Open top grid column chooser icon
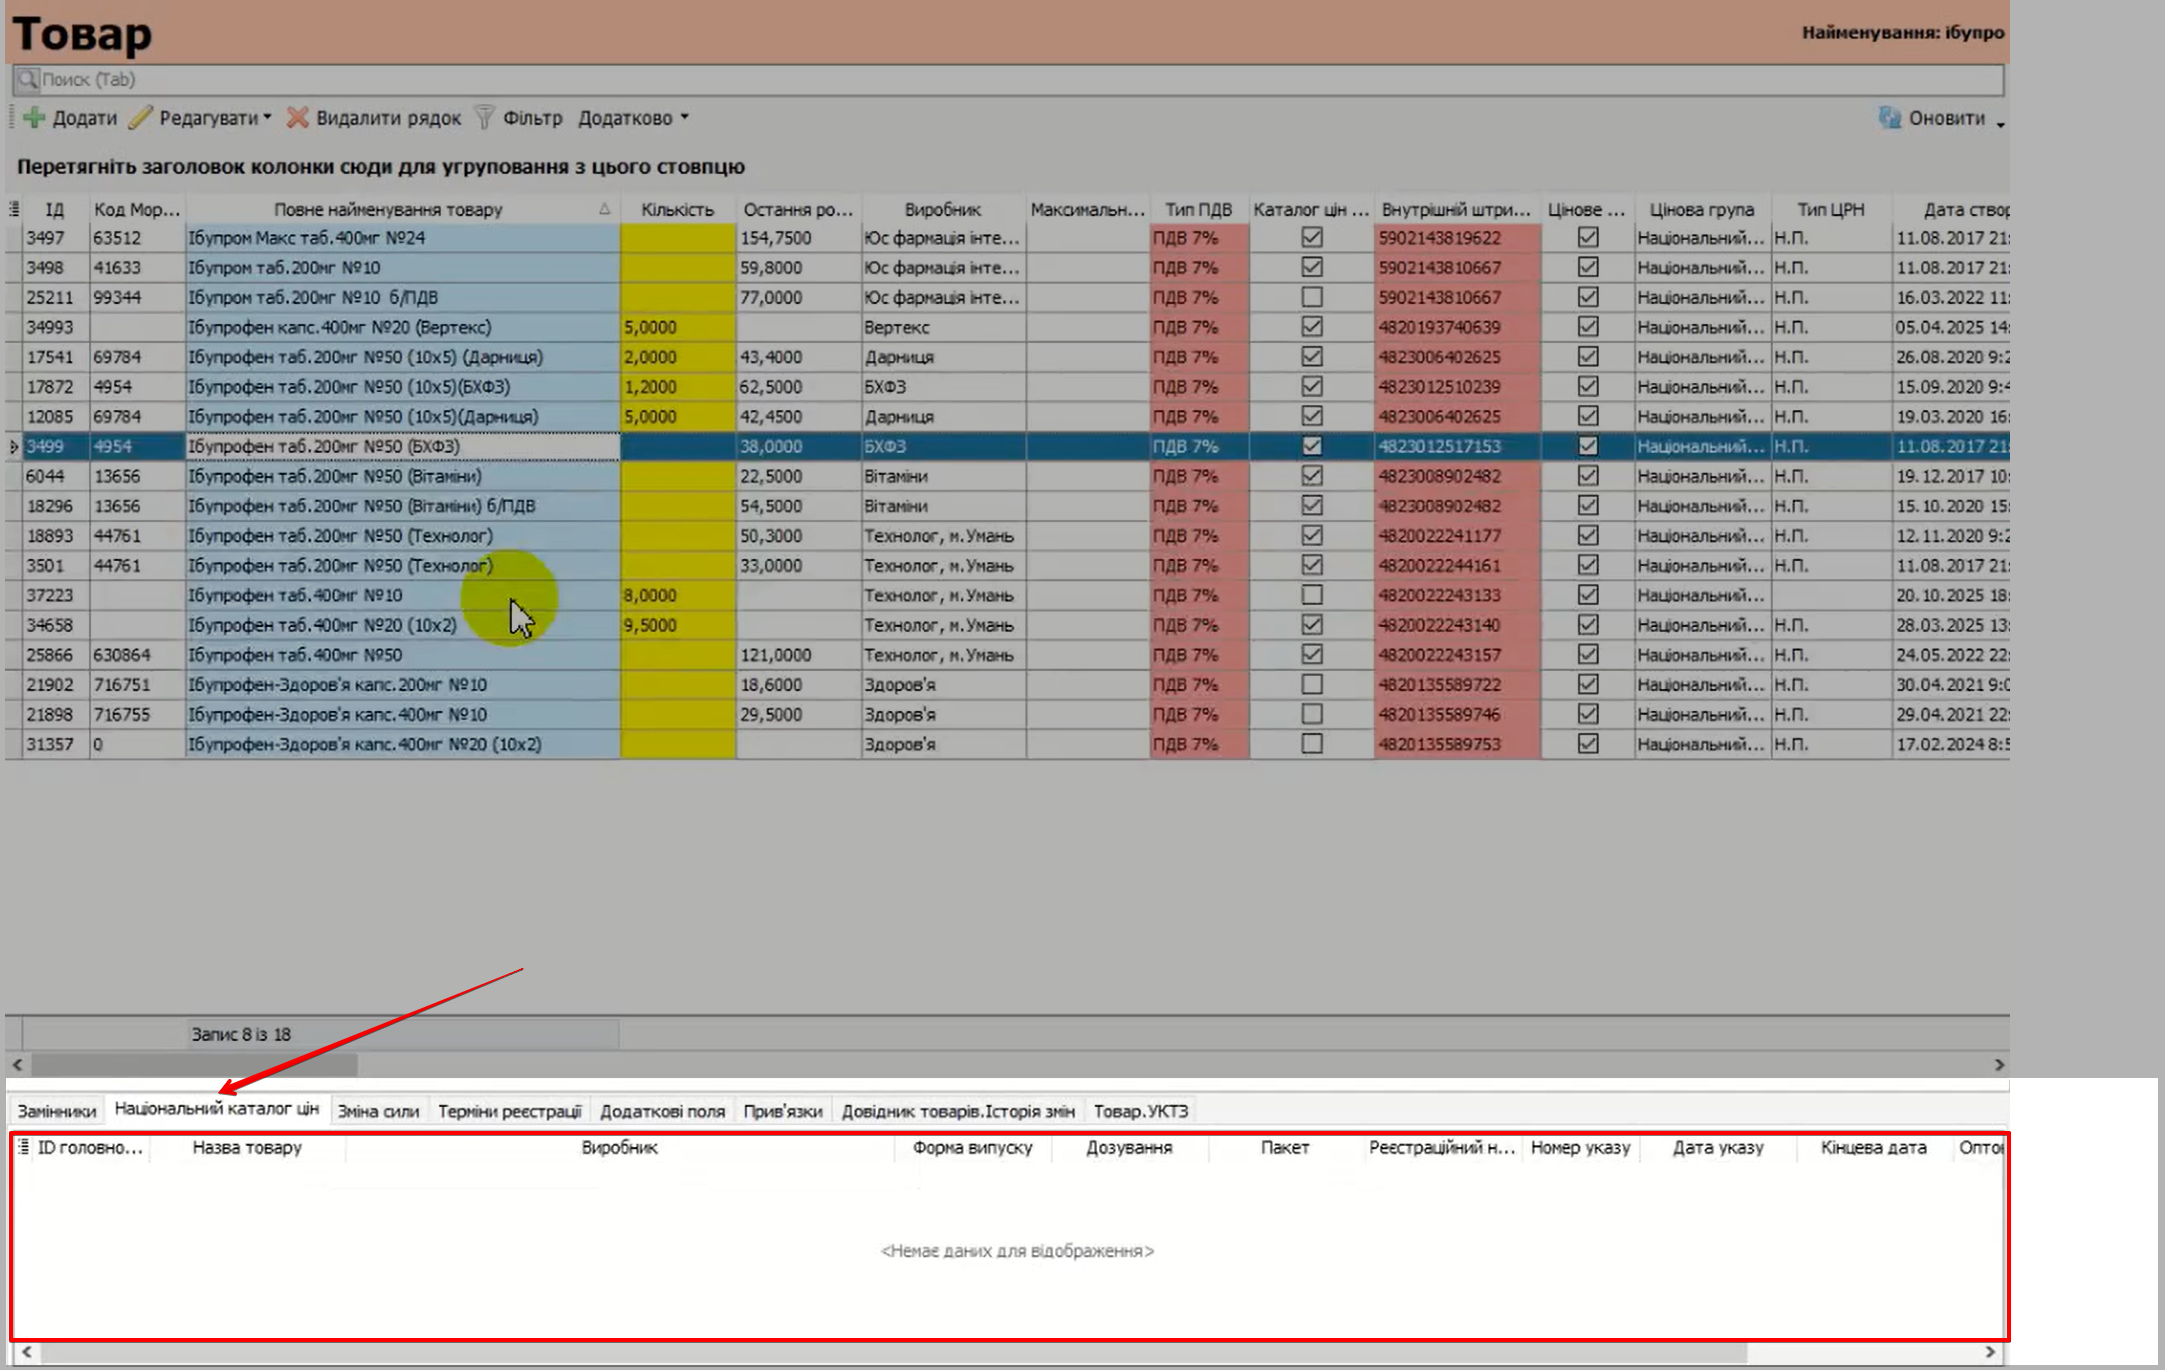 (14, 209)
